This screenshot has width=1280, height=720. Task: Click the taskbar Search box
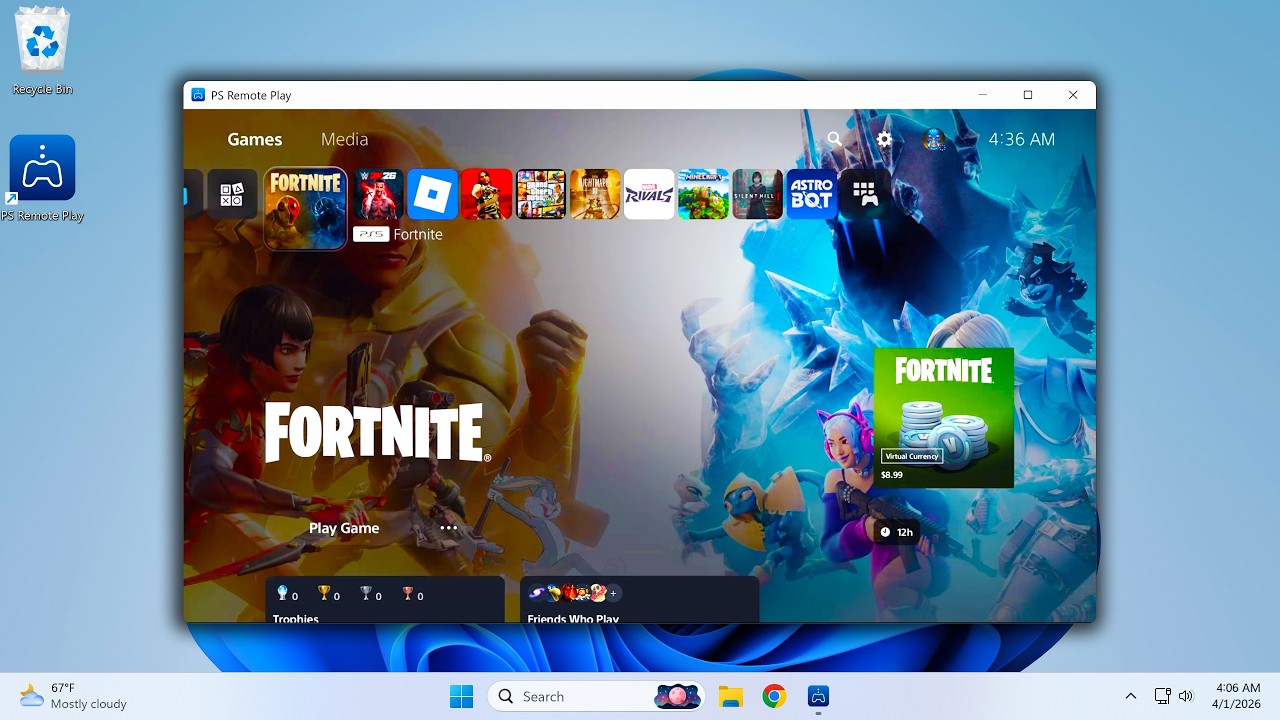(596, 696)
